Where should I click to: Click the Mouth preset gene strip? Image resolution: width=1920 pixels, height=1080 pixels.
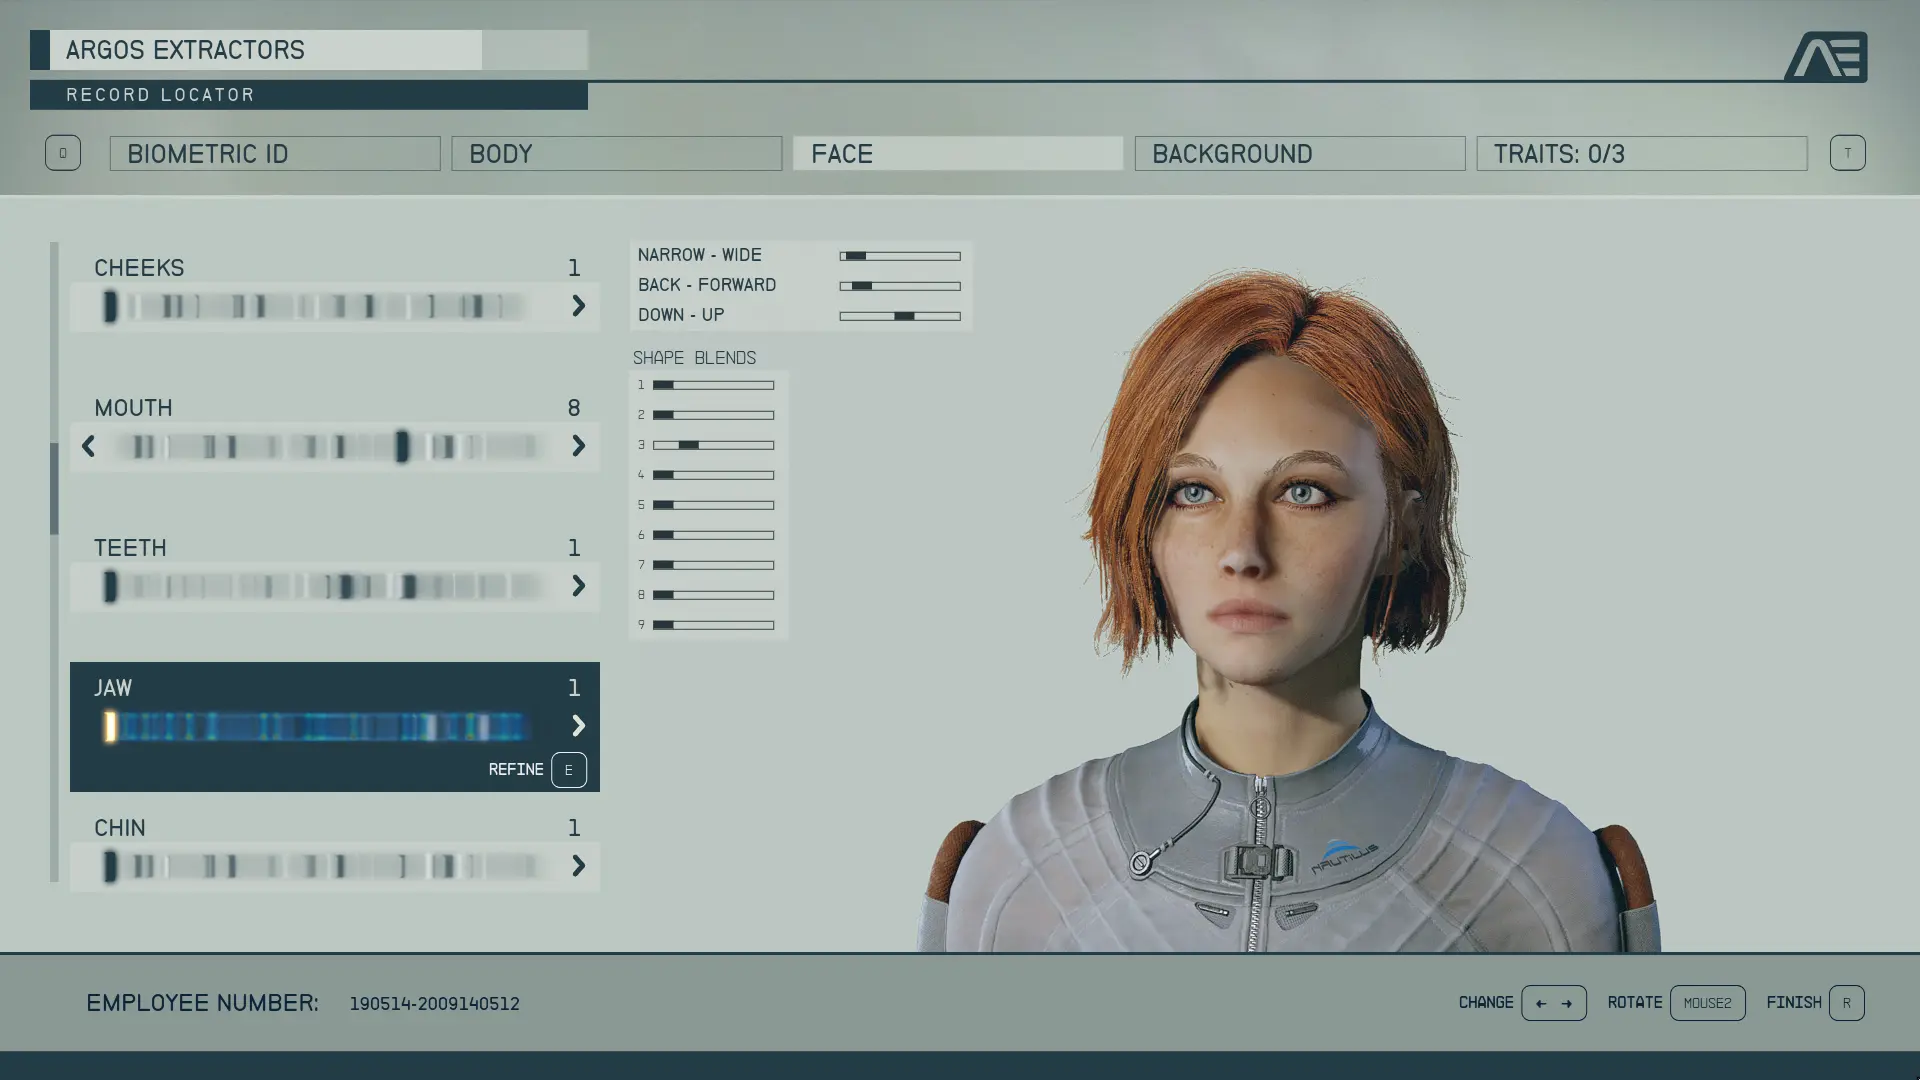330,446
